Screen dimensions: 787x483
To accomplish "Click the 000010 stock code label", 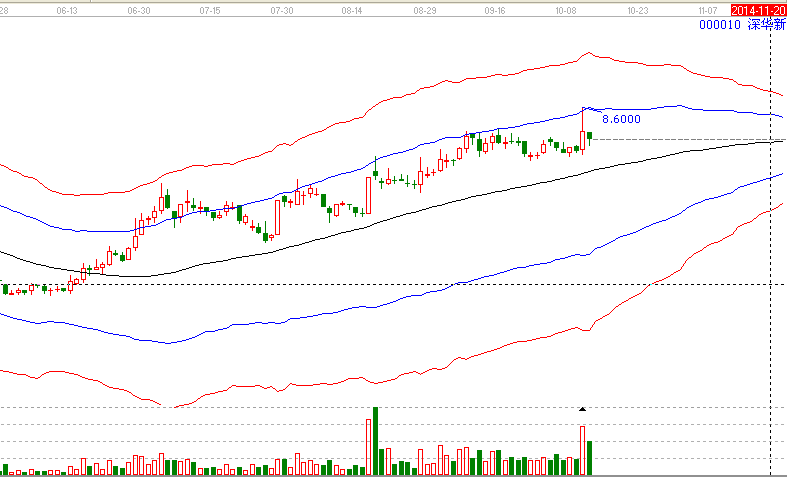I will pos(720,25).
